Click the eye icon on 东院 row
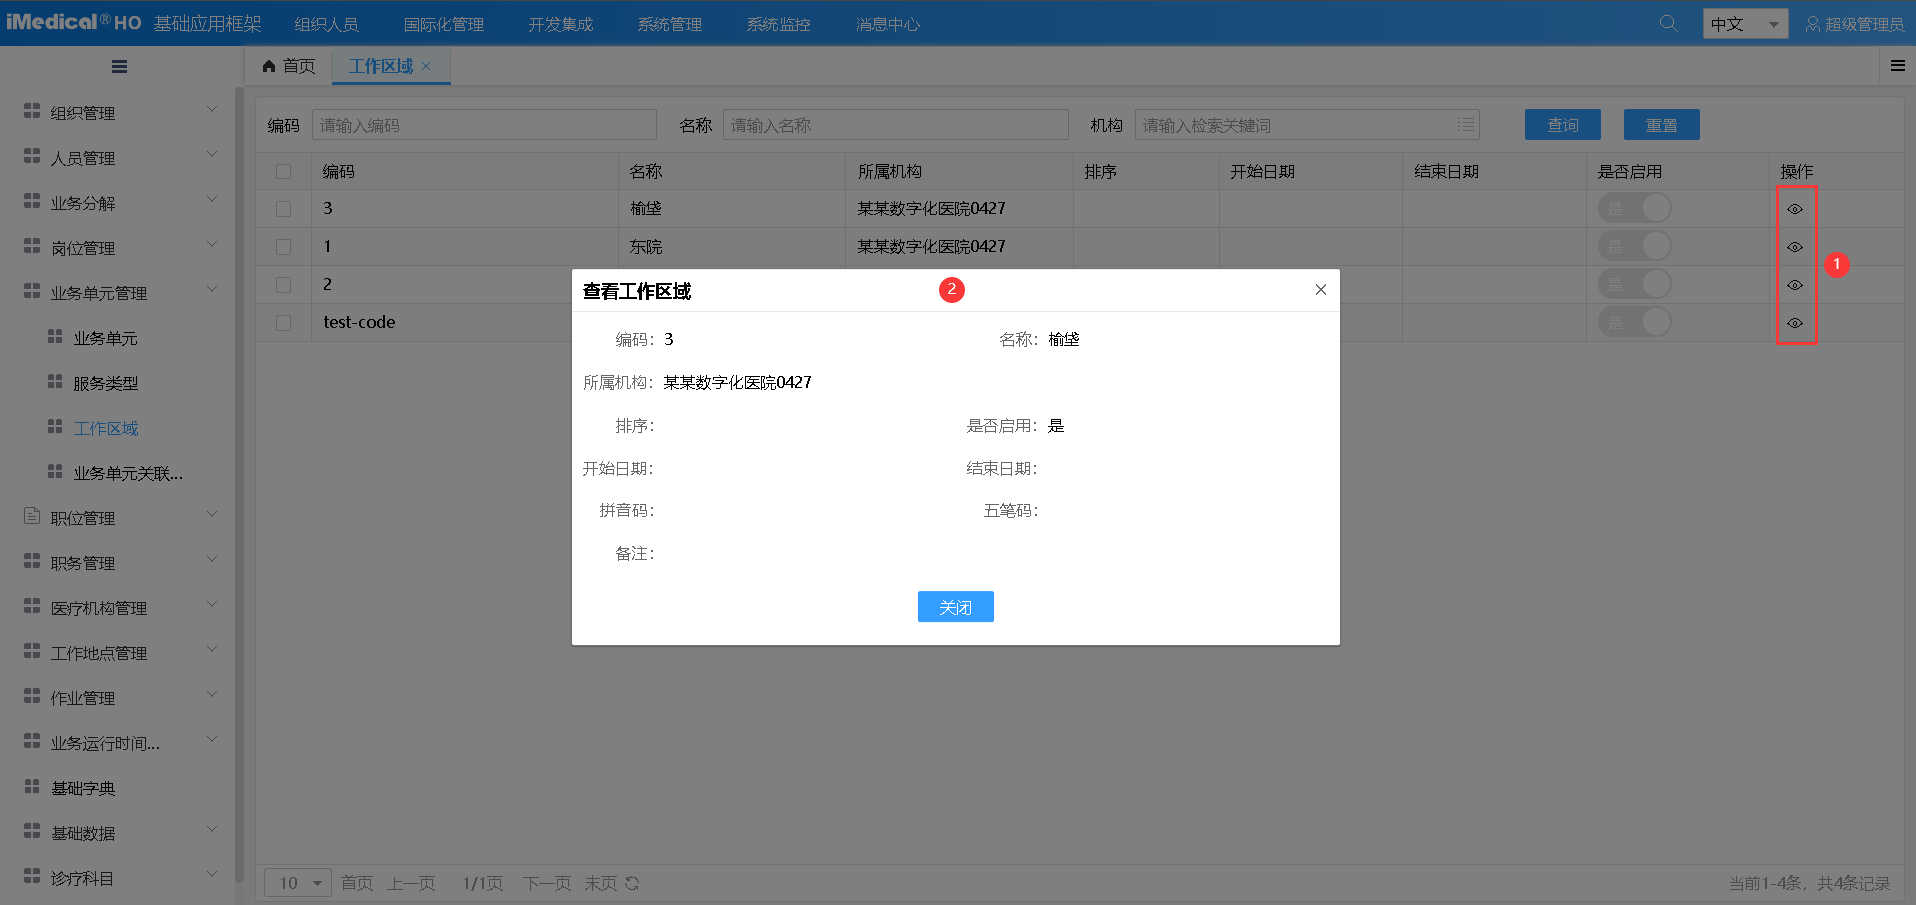1916x905 pixels. [x=1795, y=246]
